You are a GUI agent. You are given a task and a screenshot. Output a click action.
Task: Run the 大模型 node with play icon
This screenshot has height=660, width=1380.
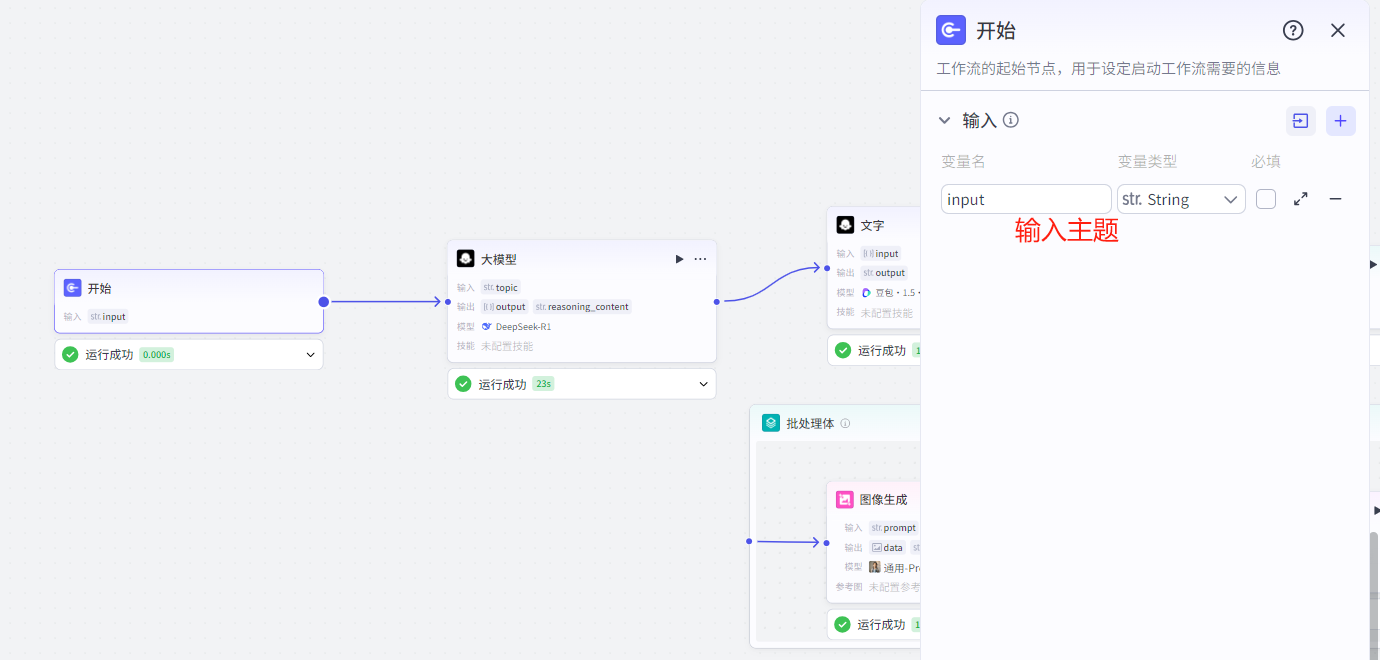tap(679, 259)
